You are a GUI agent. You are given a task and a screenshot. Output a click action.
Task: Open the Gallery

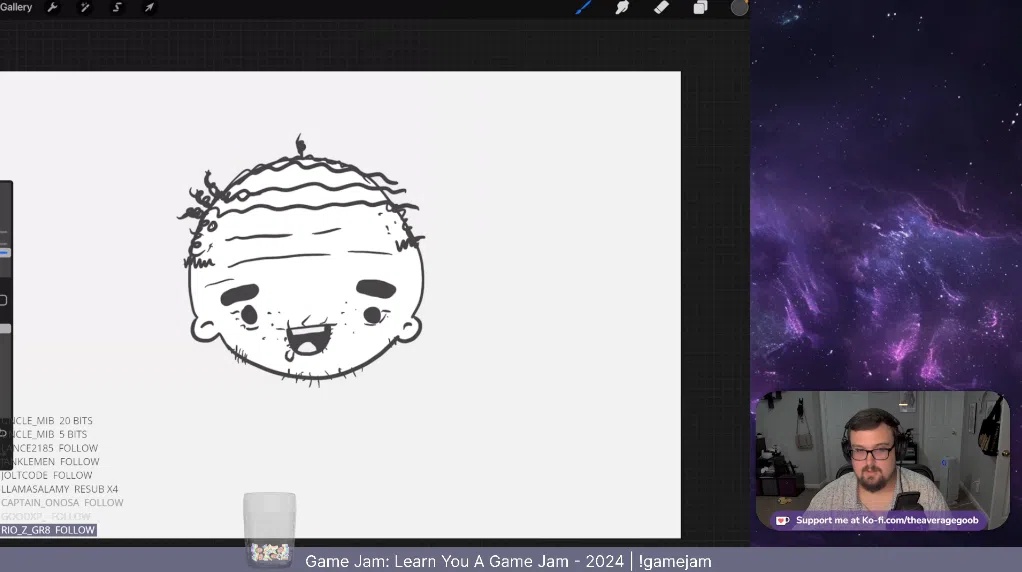coord(16,8)
